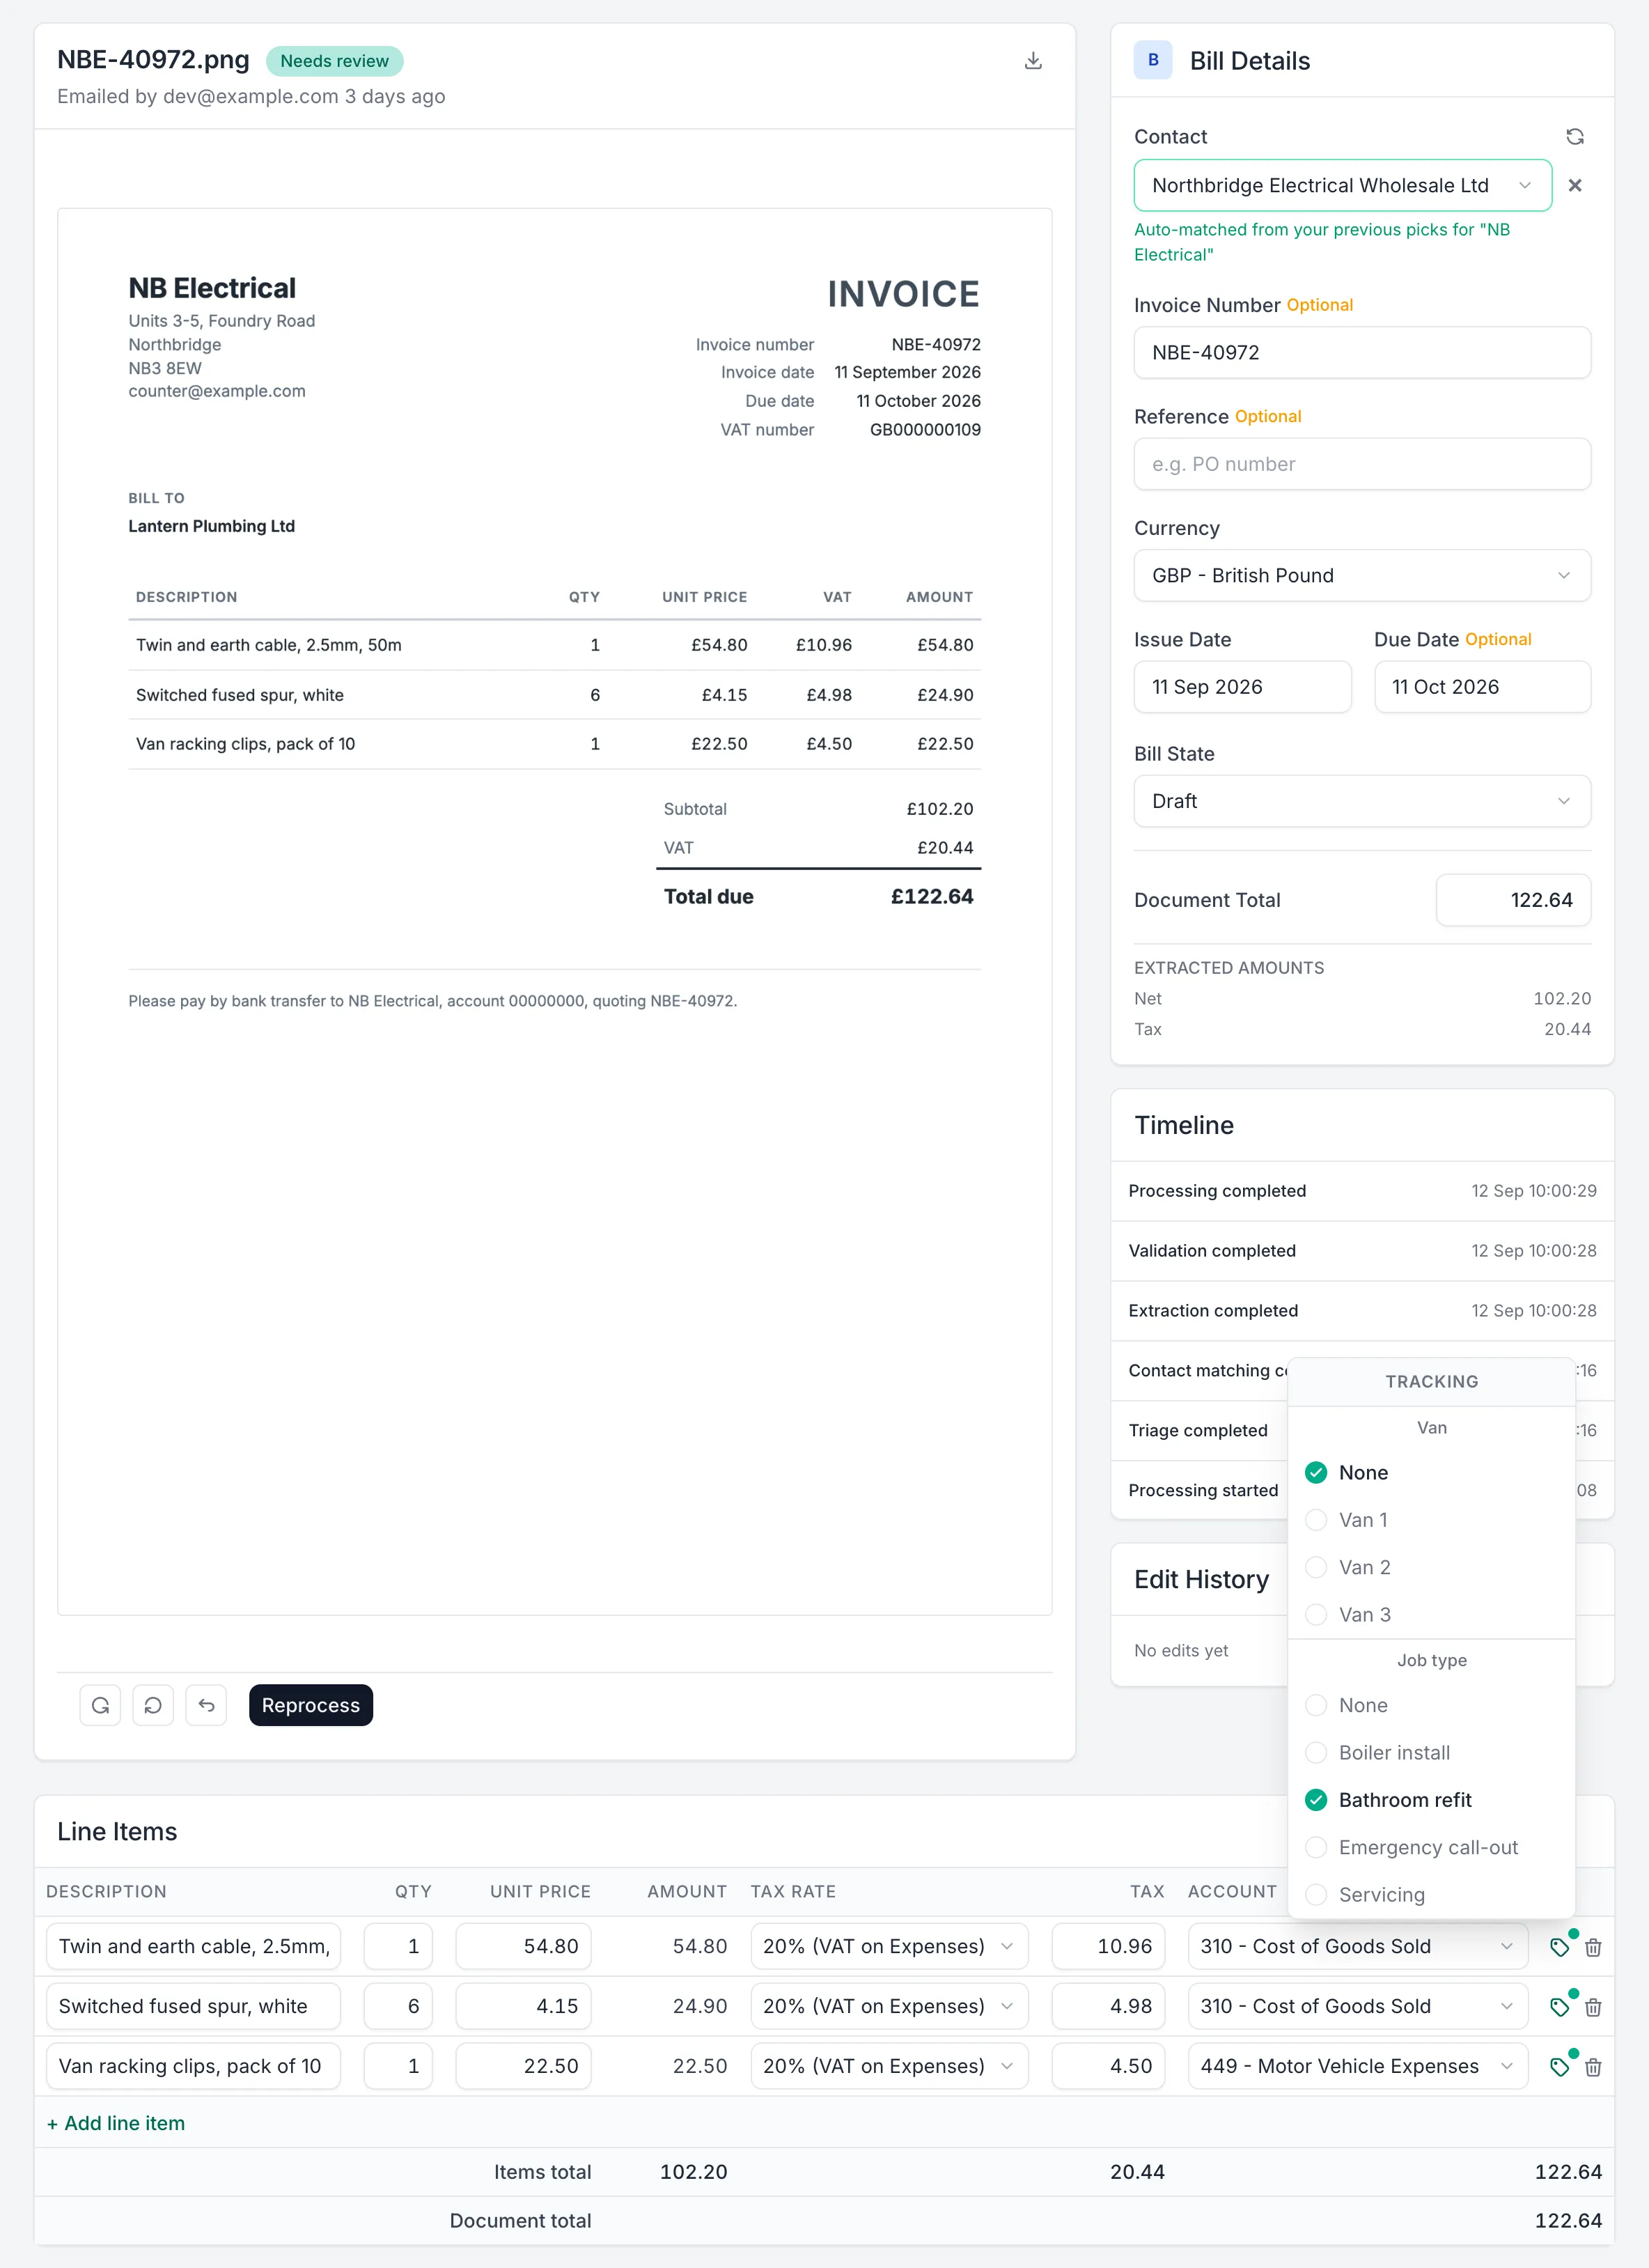Select Van 1 tracking option
The width and height of the screenshot is (1649, 2268).
pos(1431,1520)
